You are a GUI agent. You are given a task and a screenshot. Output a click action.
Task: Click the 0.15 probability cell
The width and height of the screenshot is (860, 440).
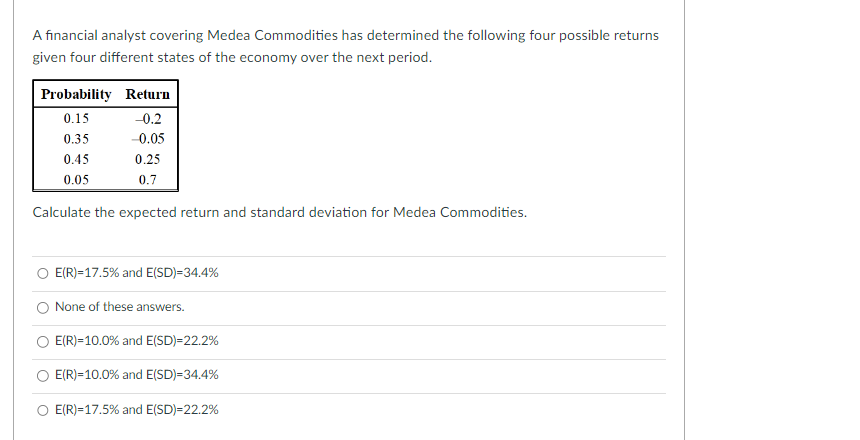tap(76, 118)
